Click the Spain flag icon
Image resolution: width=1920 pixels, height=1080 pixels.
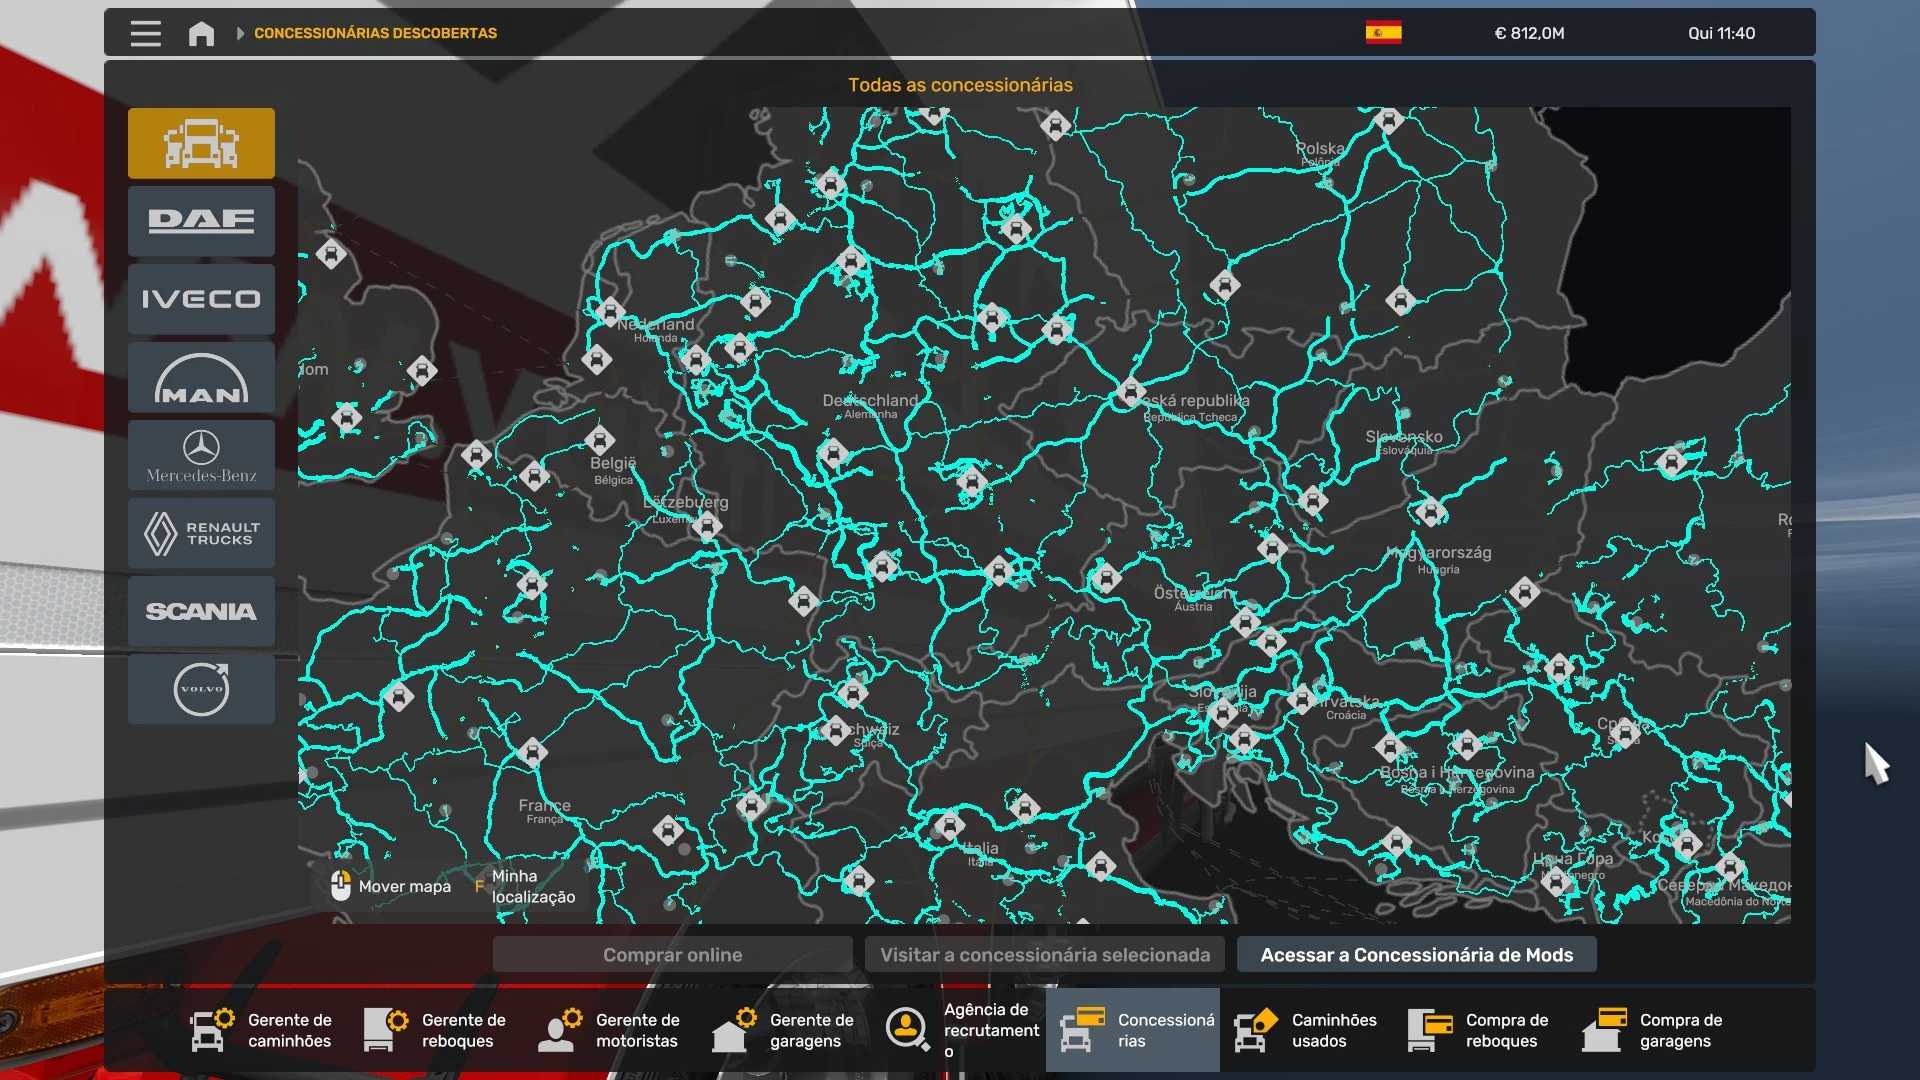coord(1383,33)
